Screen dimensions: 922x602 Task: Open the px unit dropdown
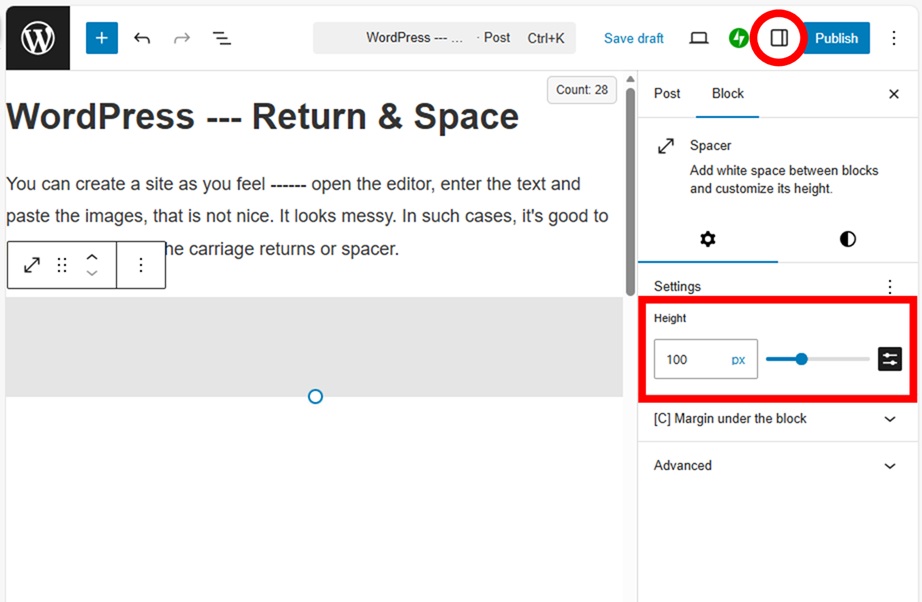(738, 360)
